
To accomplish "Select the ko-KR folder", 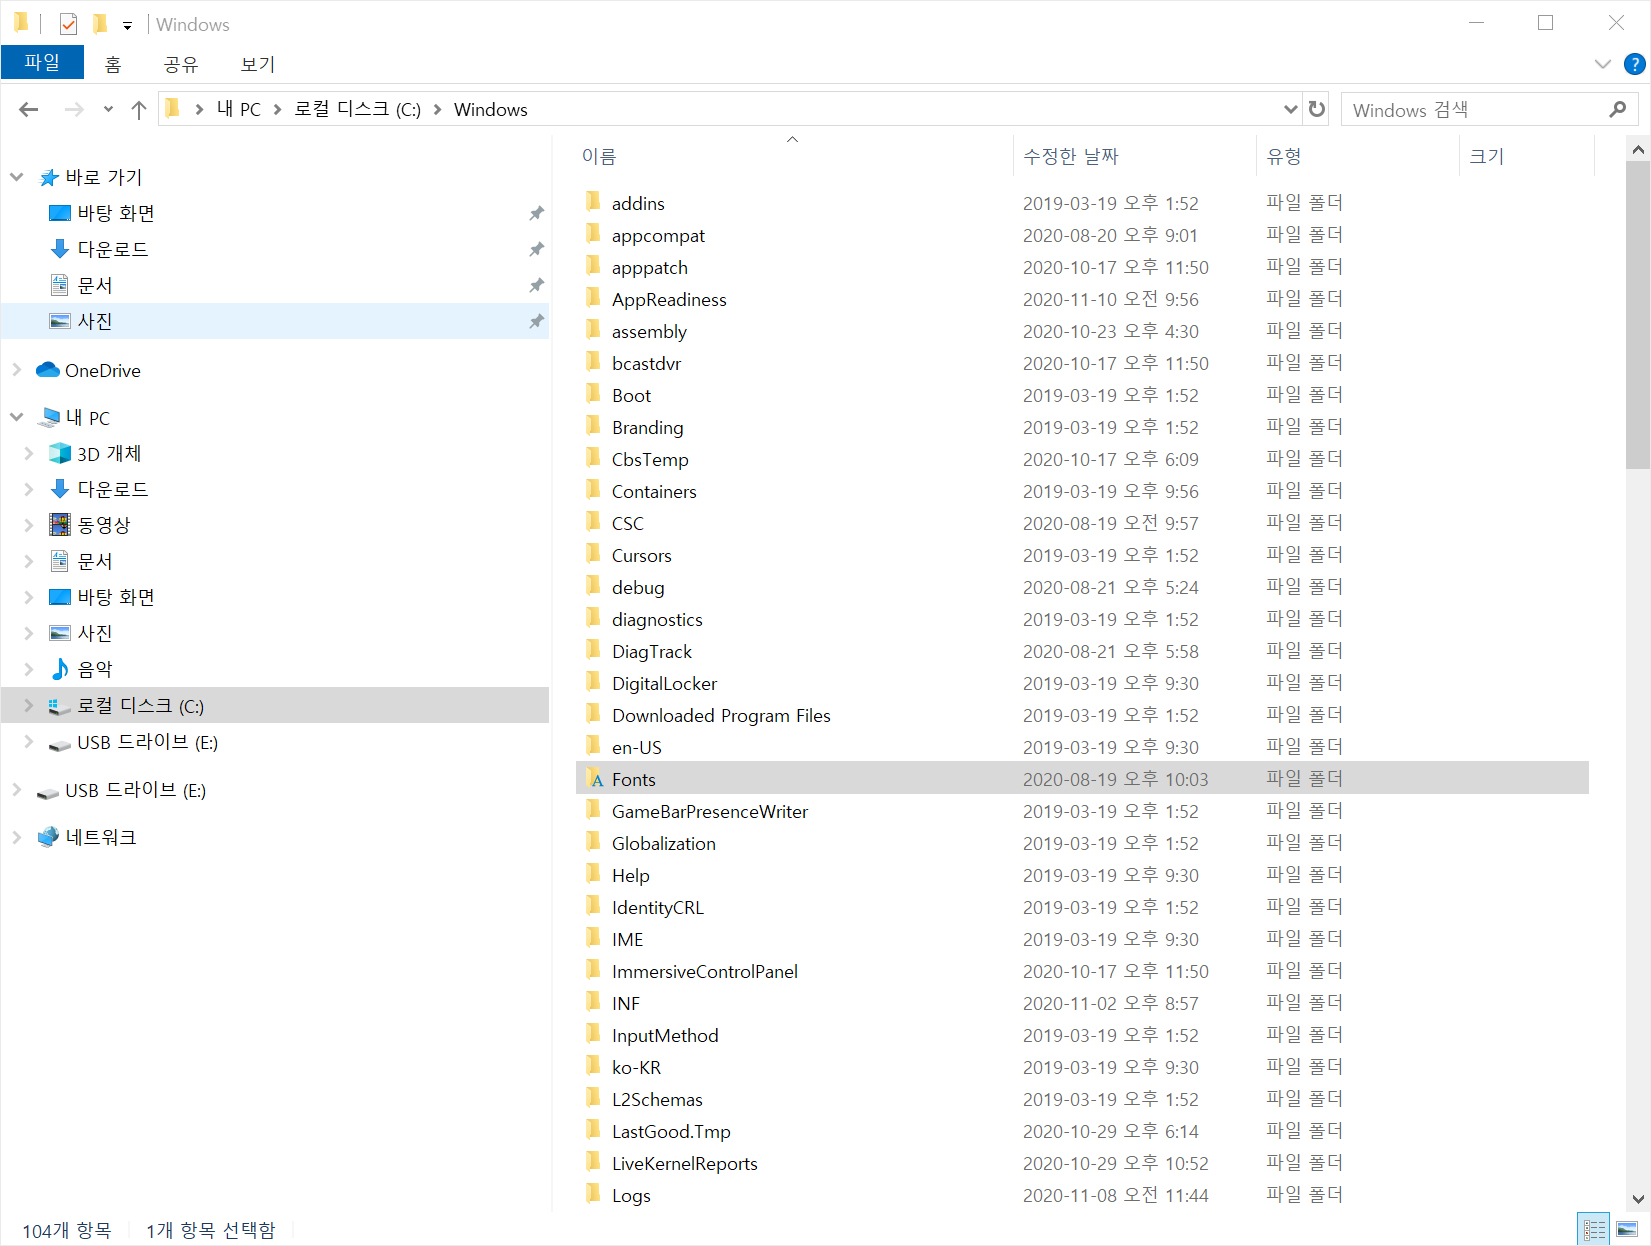I will pos(636,1067).
